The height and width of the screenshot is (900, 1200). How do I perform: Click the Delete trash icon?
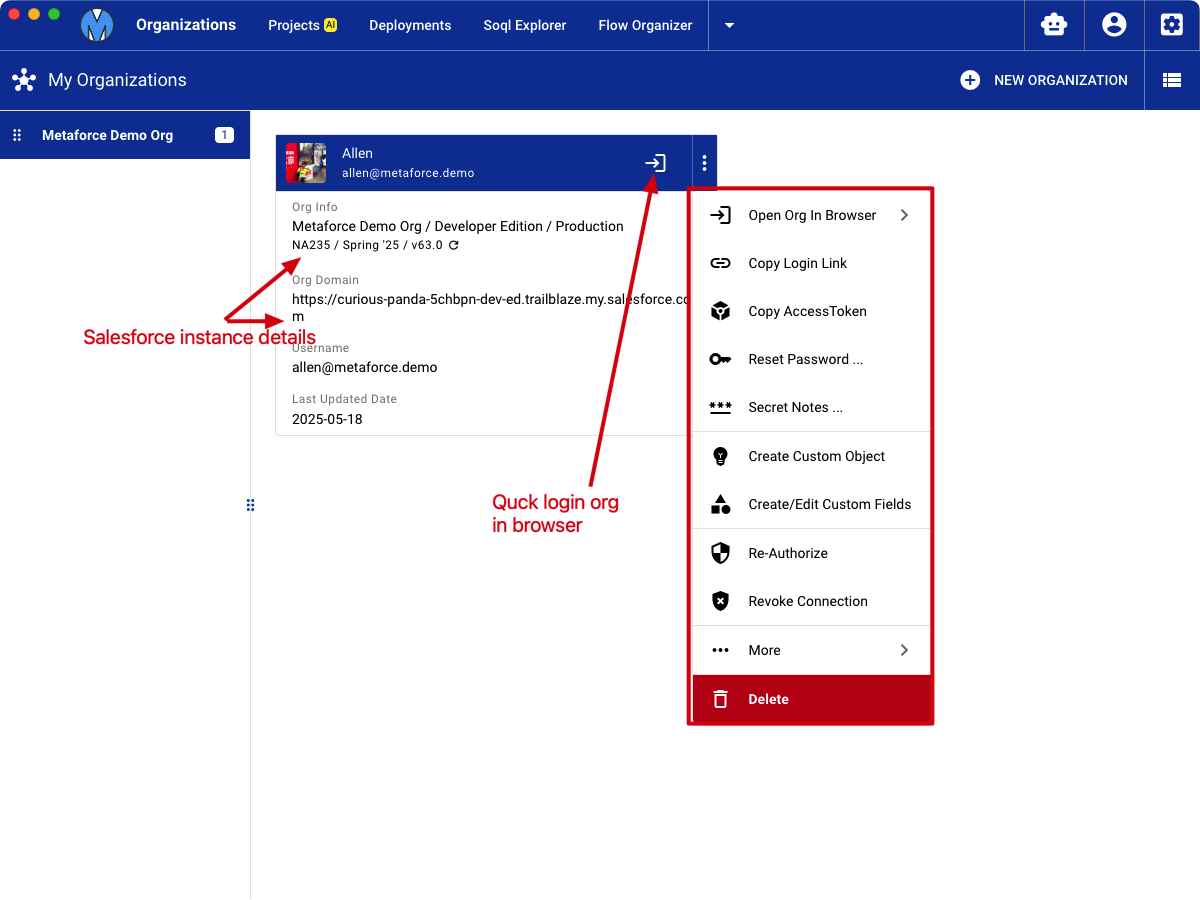tap(720, 699)
